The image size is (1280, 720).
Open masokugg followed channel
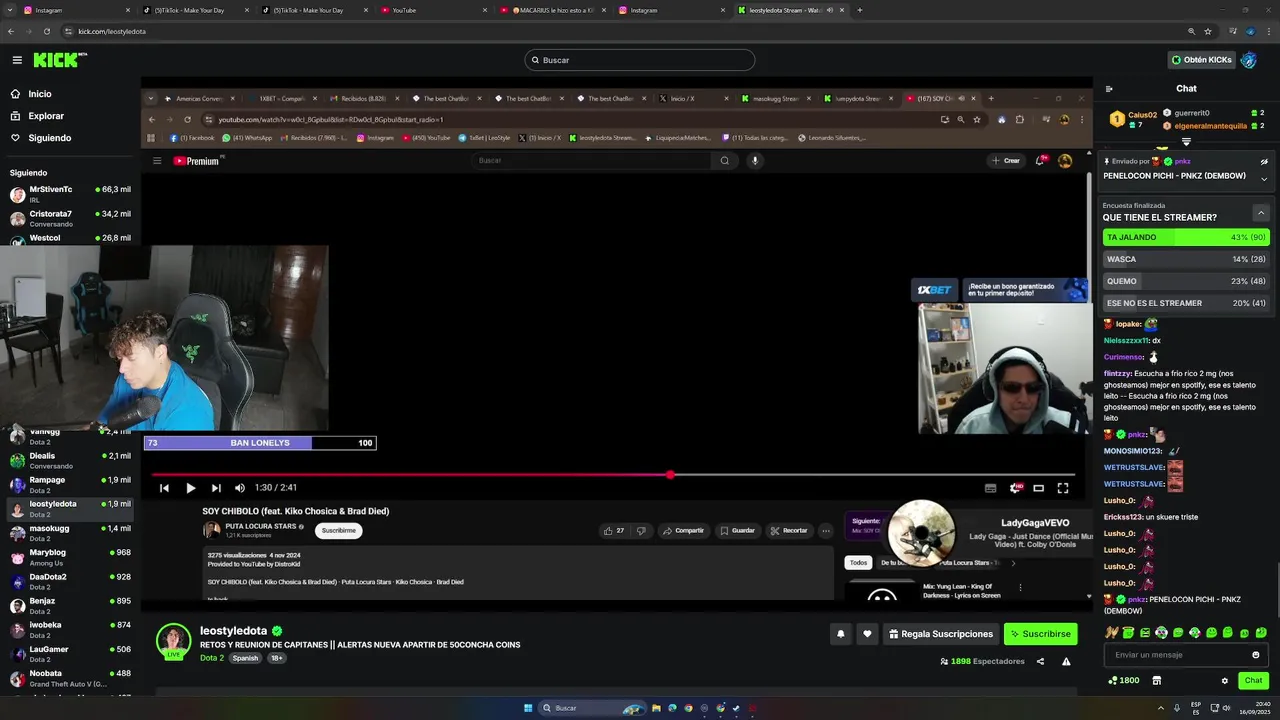[x=70, y=533]
